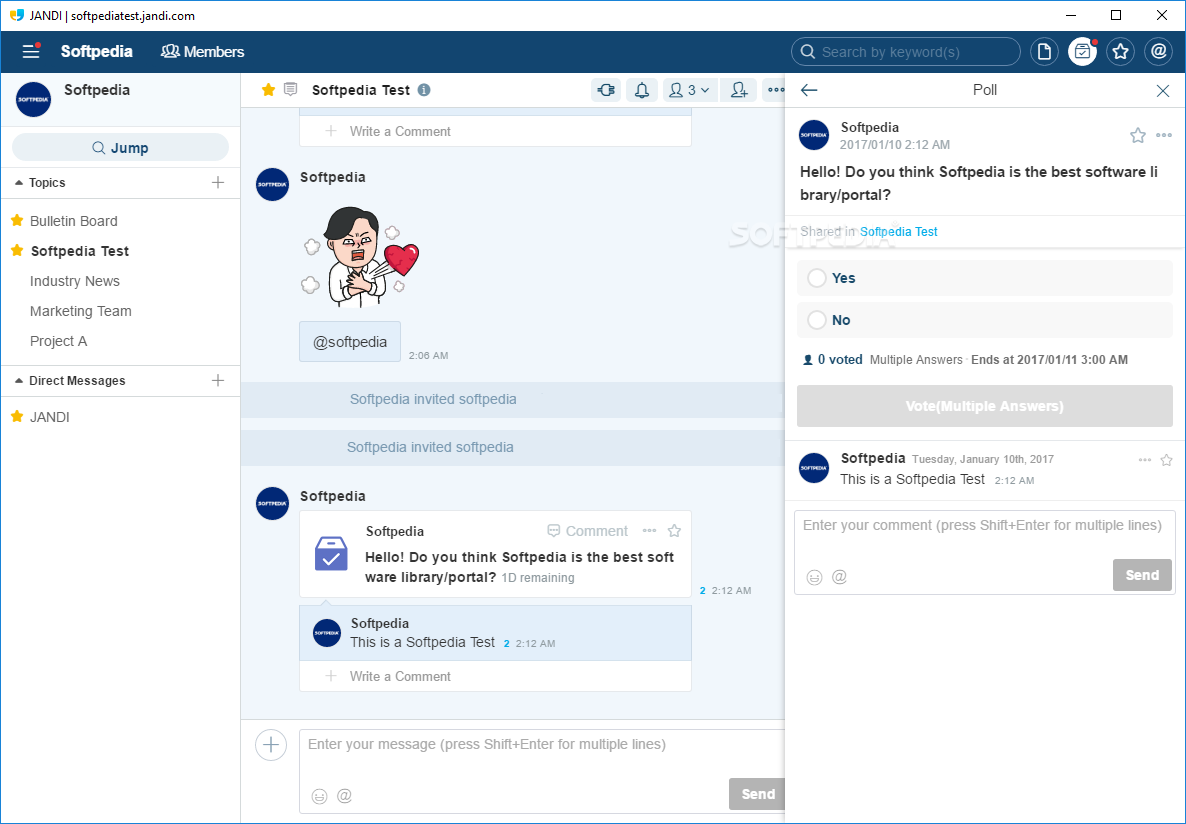Open poll question text in chat
The width and height of the screenshot is (1186, 824).
click(519, 567)
